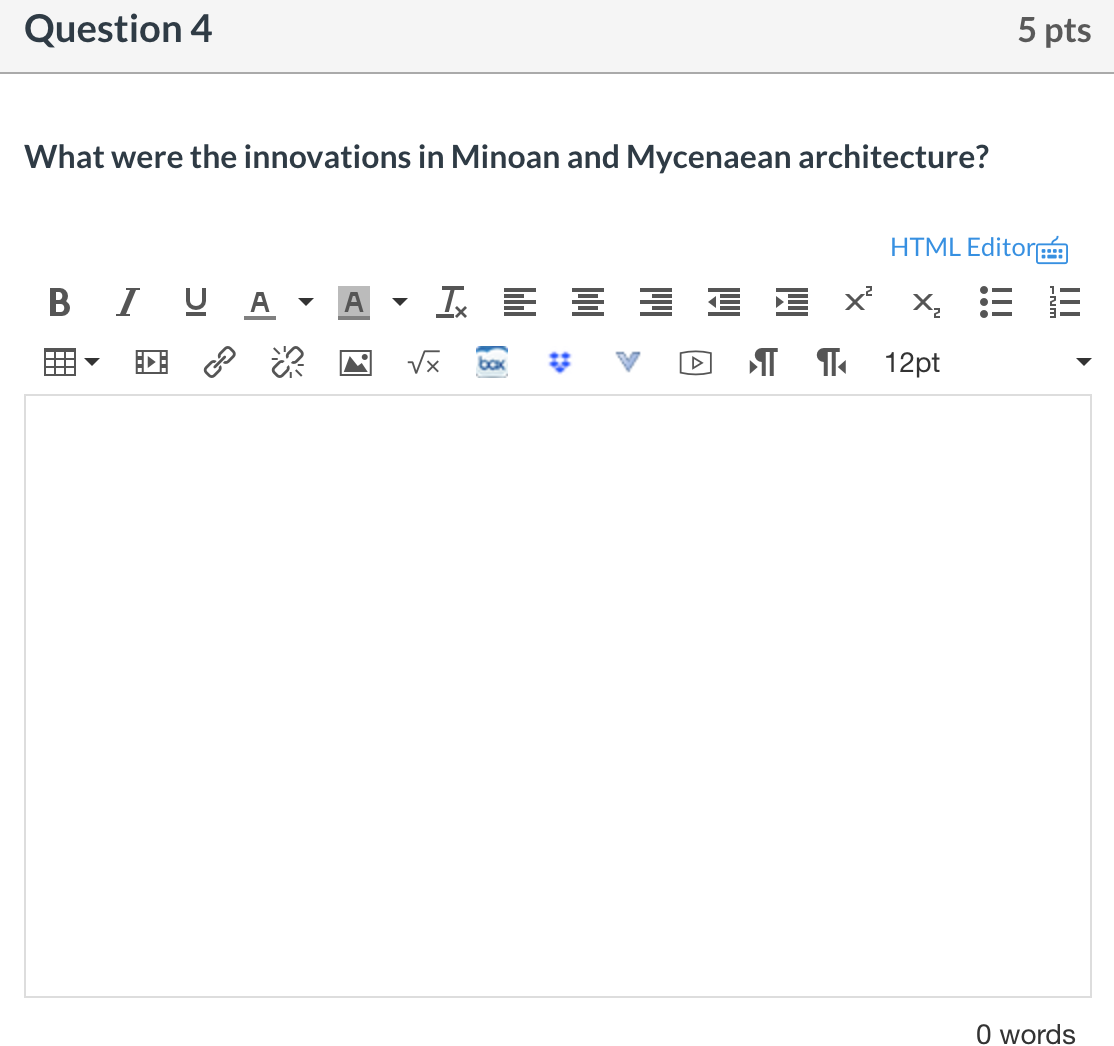Clear formatting with the Tx icon
Screen dimensions: 1114x1046
451,302
